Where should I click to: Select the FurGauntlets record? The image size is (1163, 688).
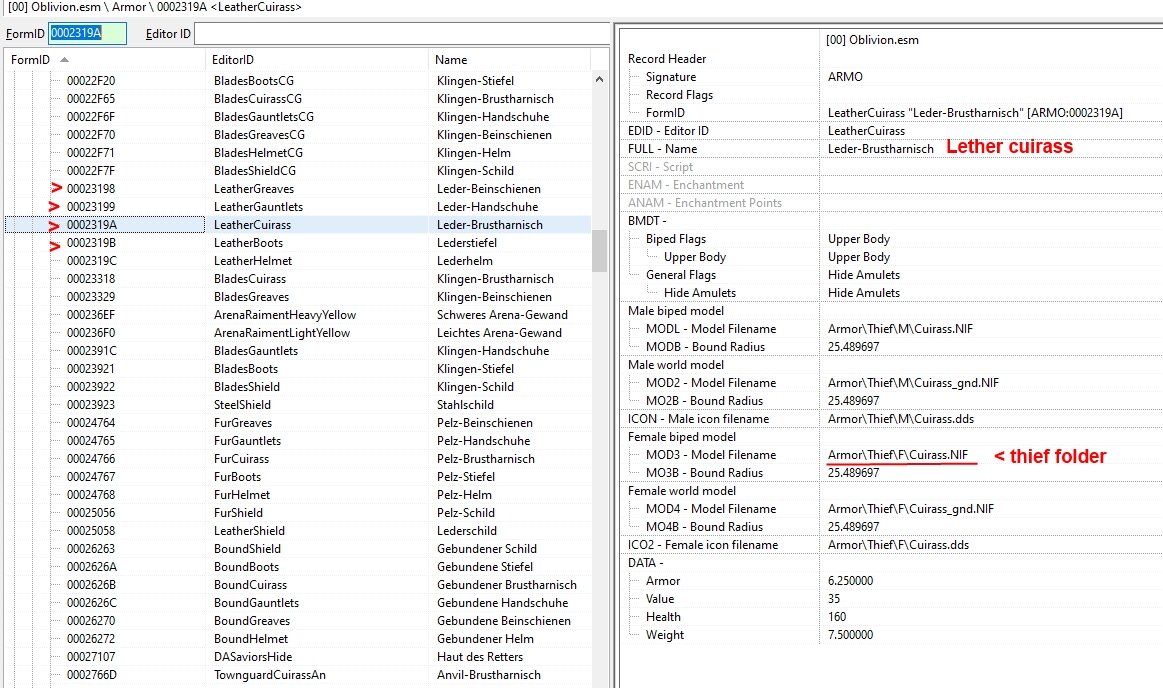point(298,441)
